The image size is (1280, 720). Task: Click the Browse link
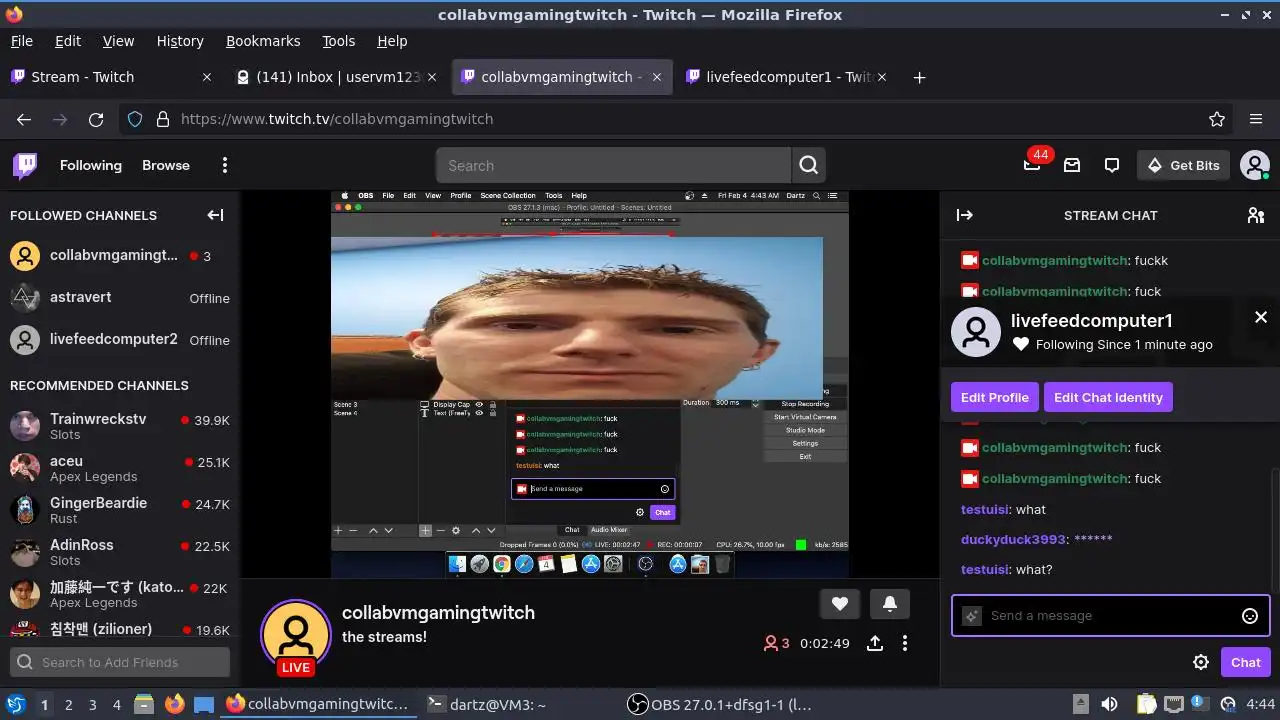[x=166, y=165]
